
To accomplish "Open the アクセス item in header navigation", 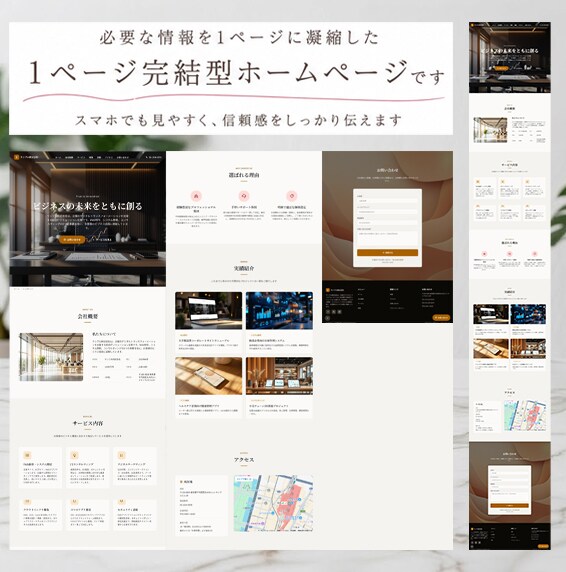I will click(109, 158).
